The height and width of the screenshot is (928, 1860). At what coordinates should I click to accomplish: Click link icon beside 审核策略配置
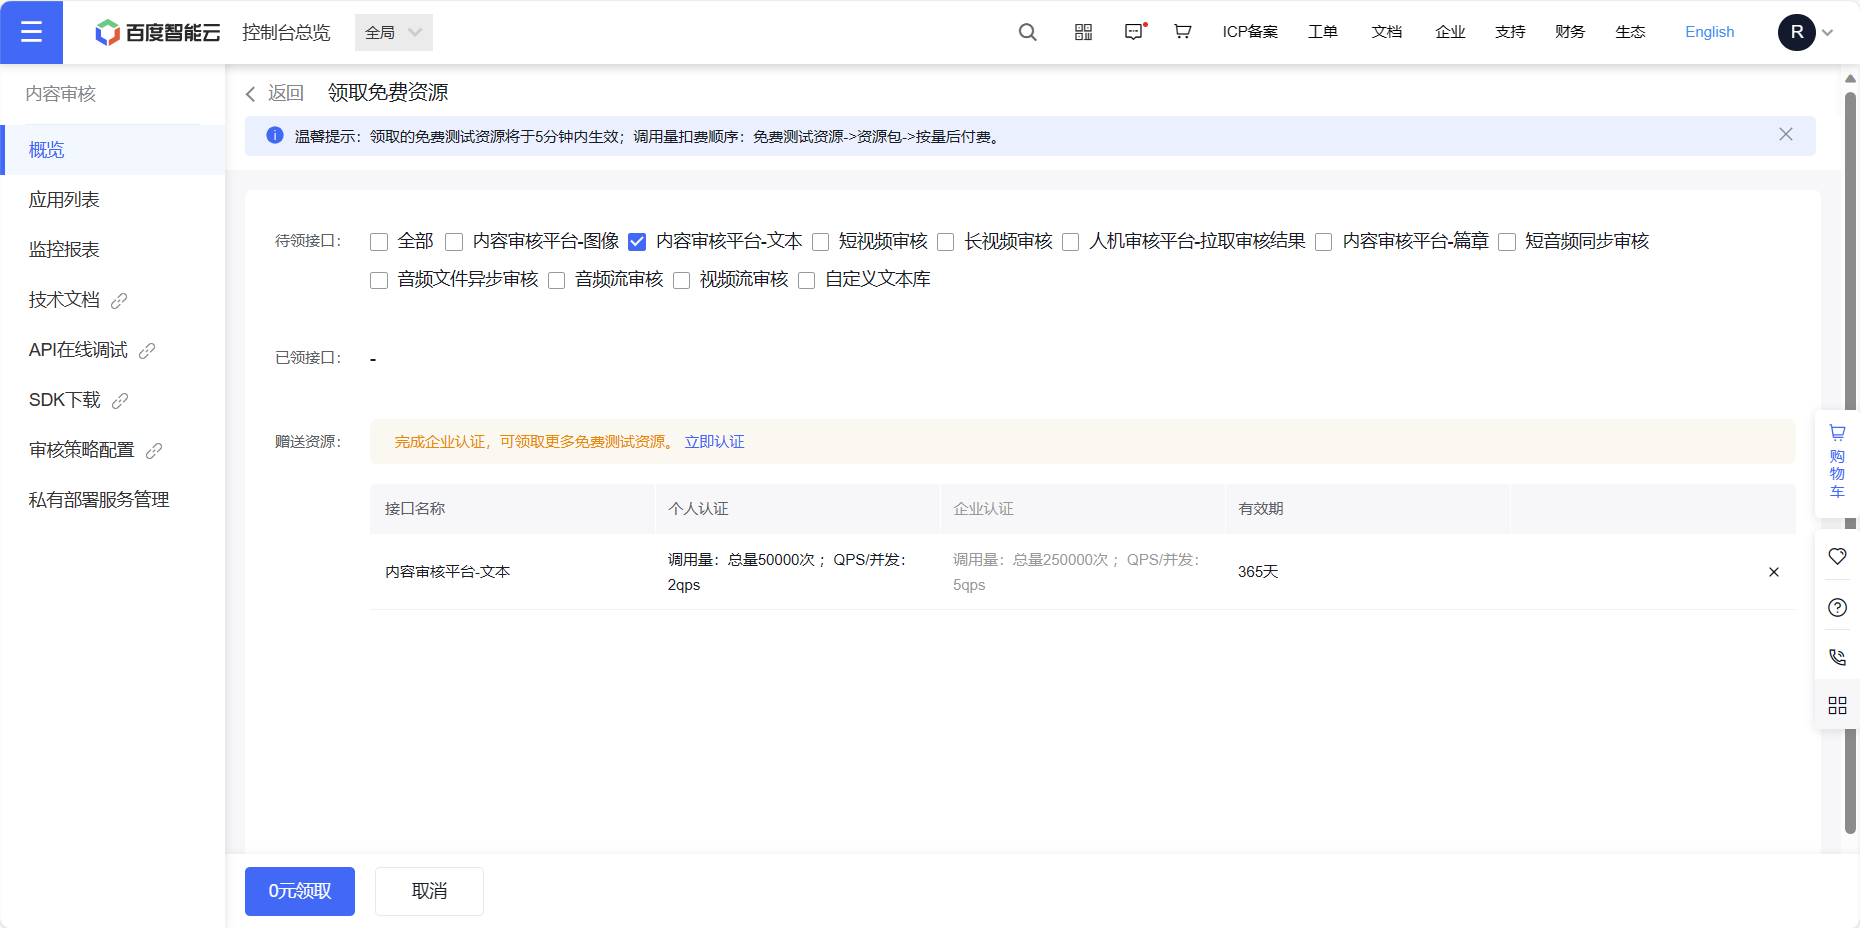pyautogui.click(x=154, y=450)
